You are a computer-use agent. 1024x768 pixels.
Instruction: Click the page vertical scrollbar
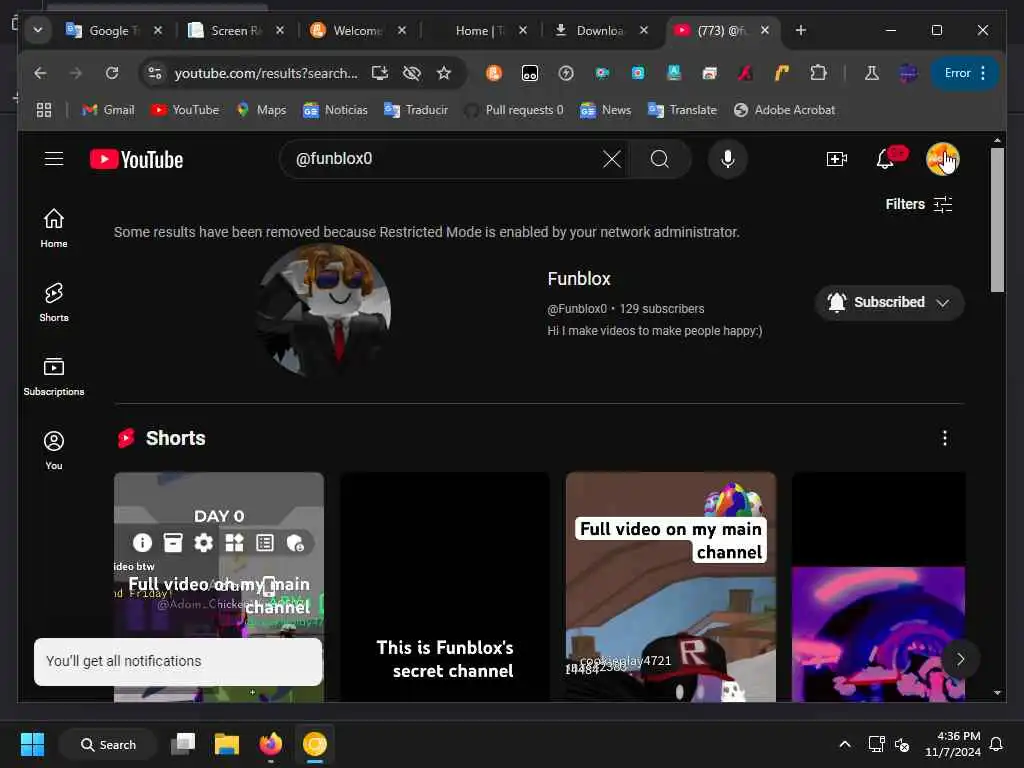pos(997,219)
